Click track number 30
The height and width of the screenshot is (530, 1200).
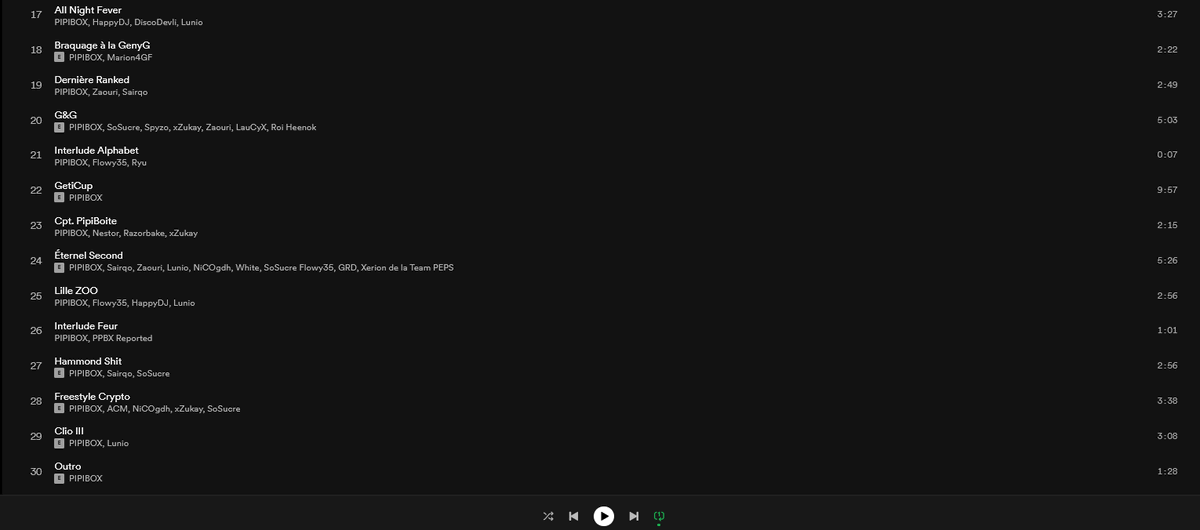pos(36,471)
